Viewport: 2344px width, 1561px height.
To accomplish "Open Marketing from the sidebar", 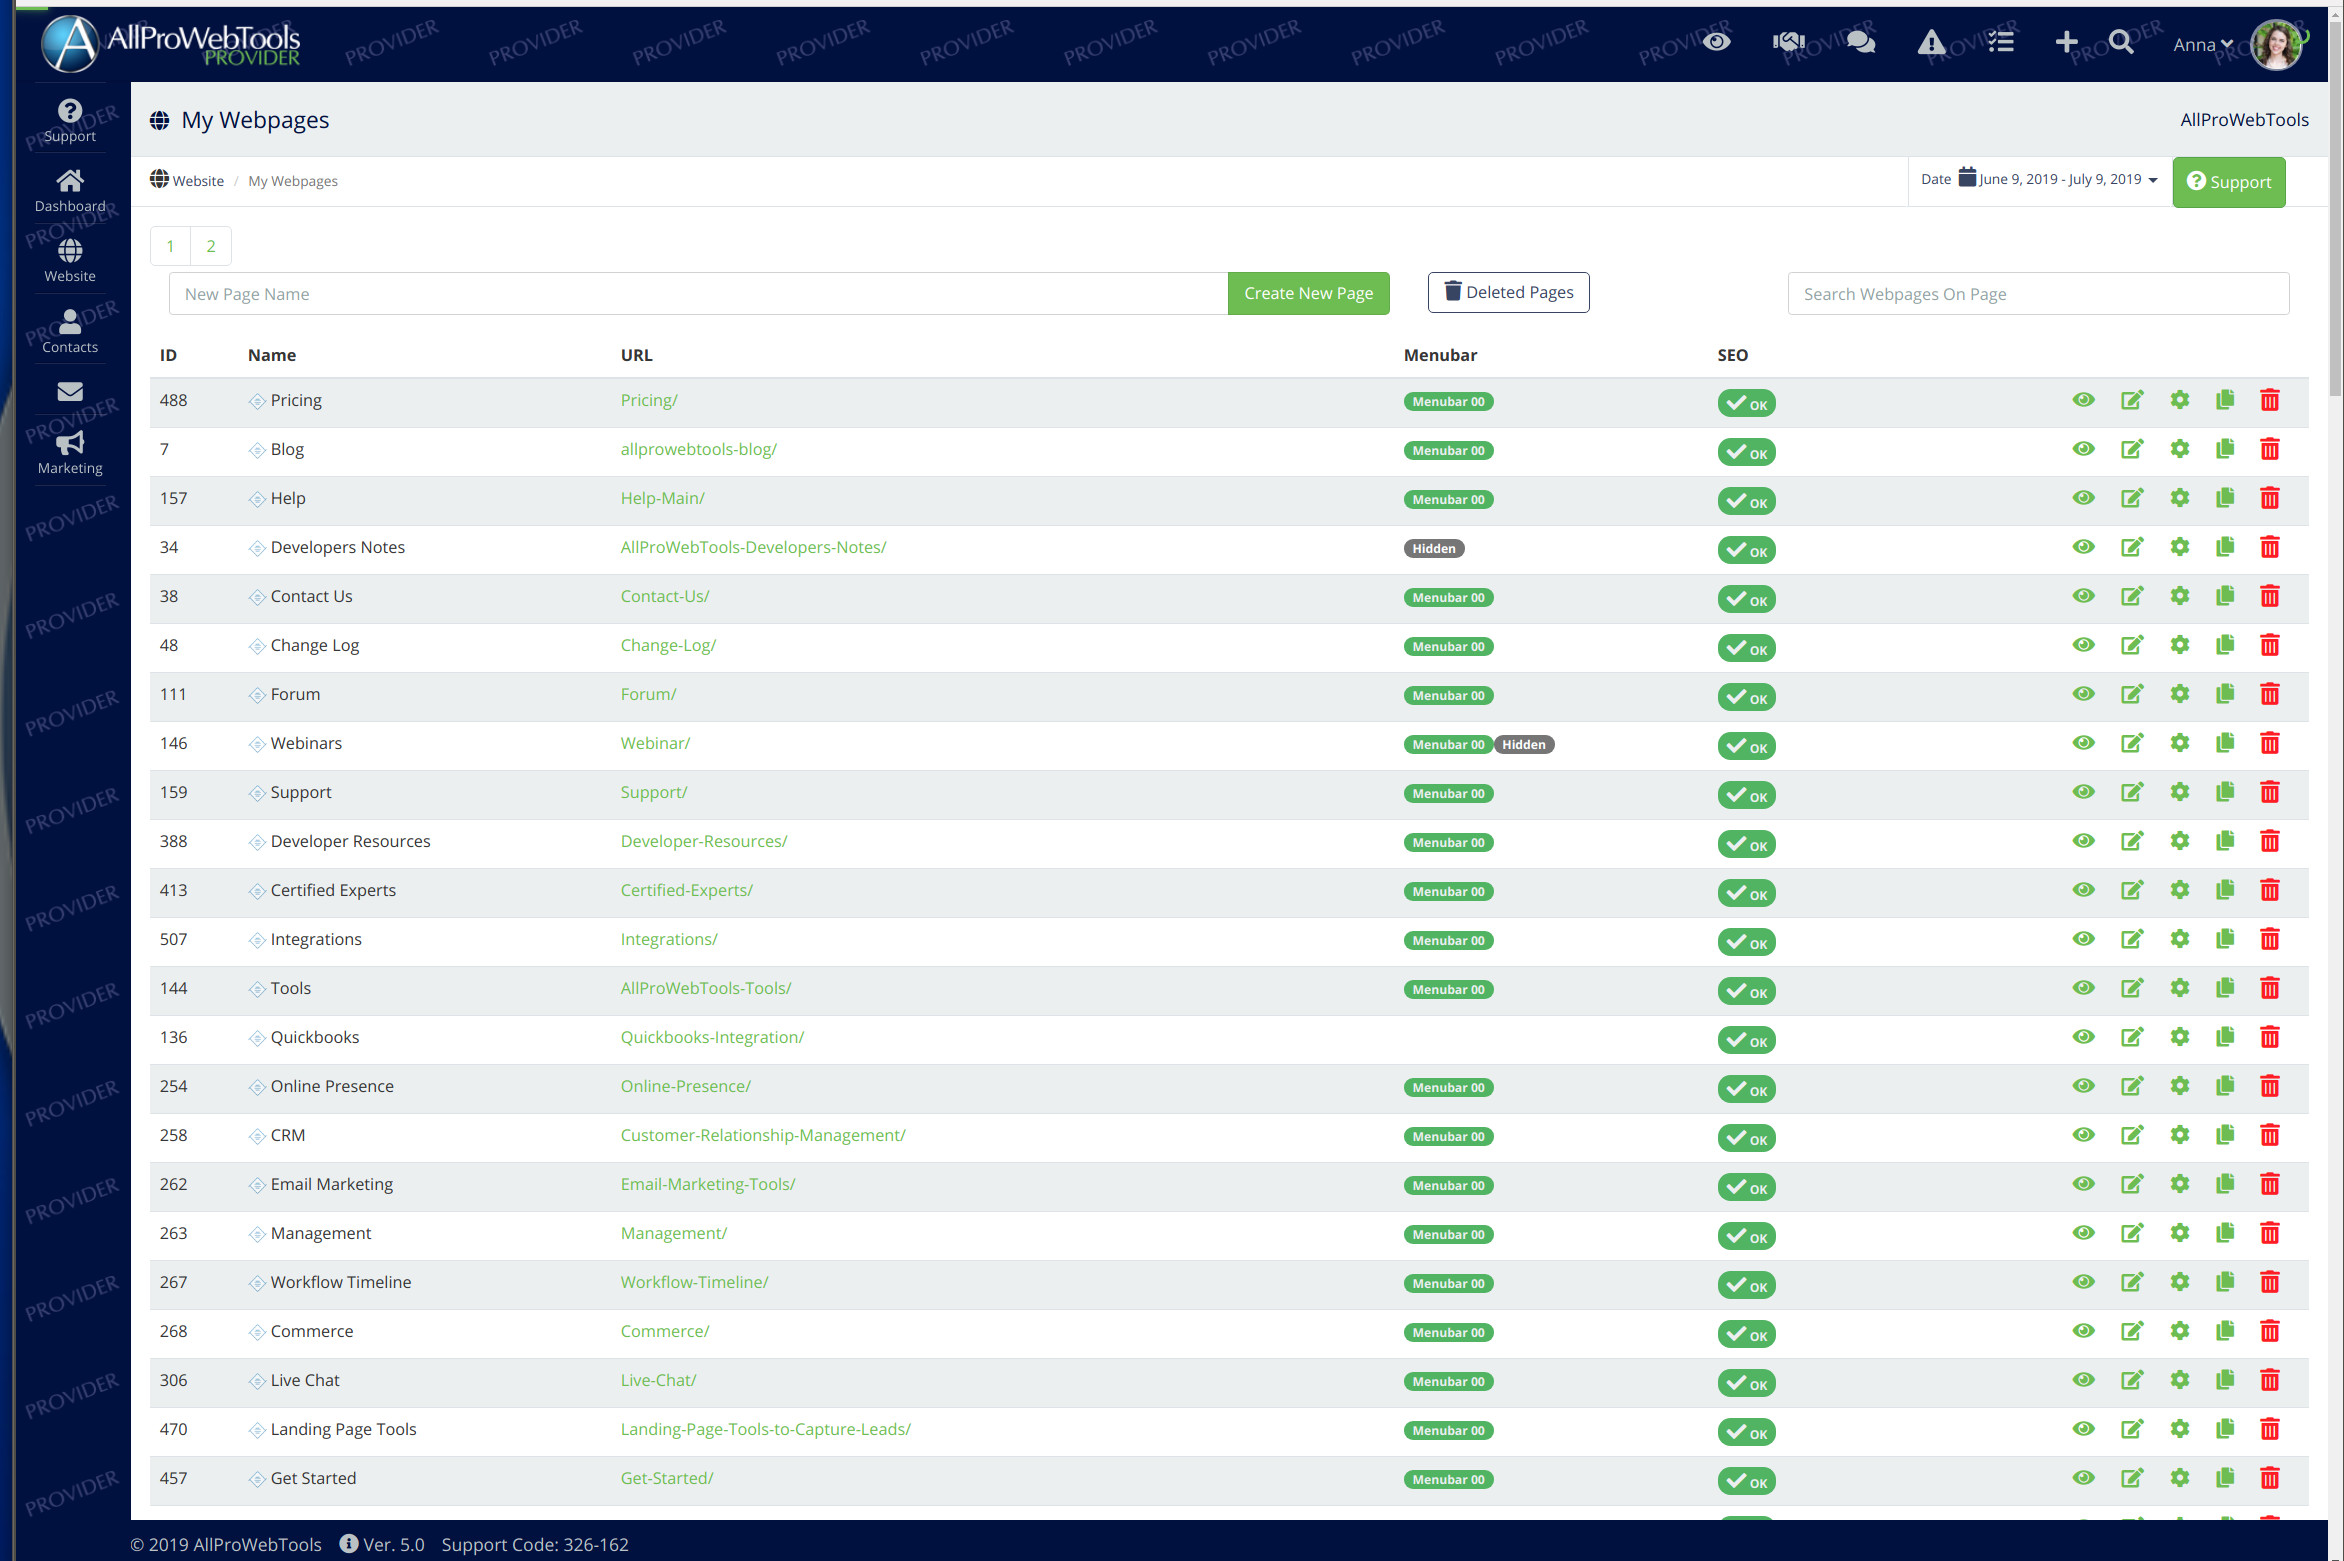I will [70, 453].
